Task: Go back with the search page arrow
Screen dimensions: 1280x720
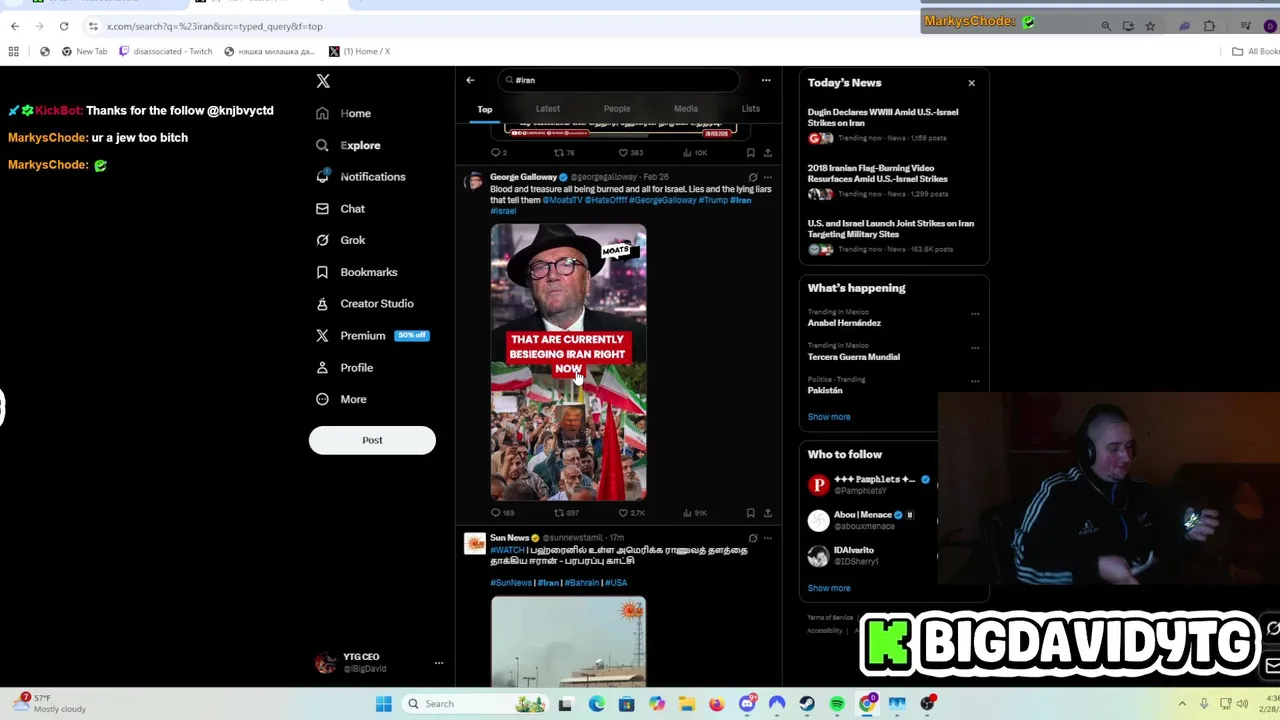Action: pyautogui.click(x=470, y=80)
